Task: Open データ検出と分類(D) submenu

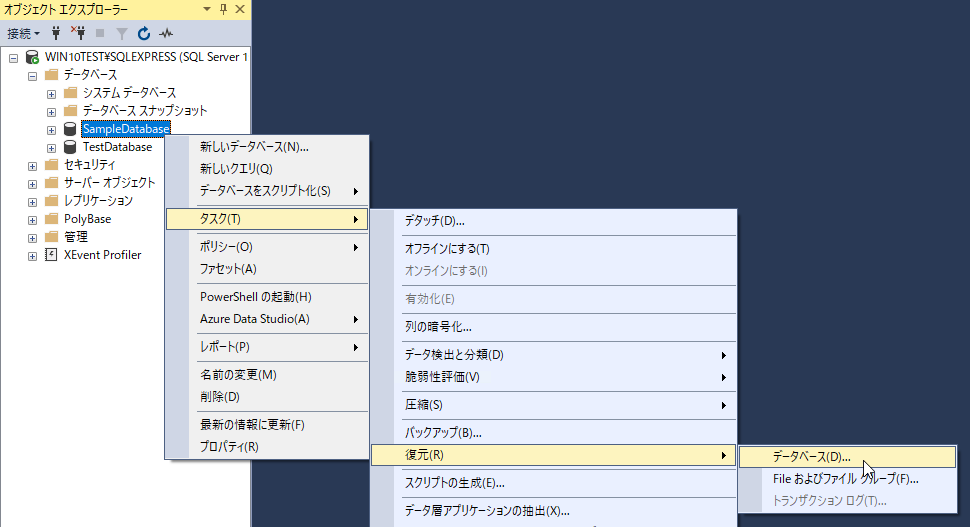Action: click(554, 355)
